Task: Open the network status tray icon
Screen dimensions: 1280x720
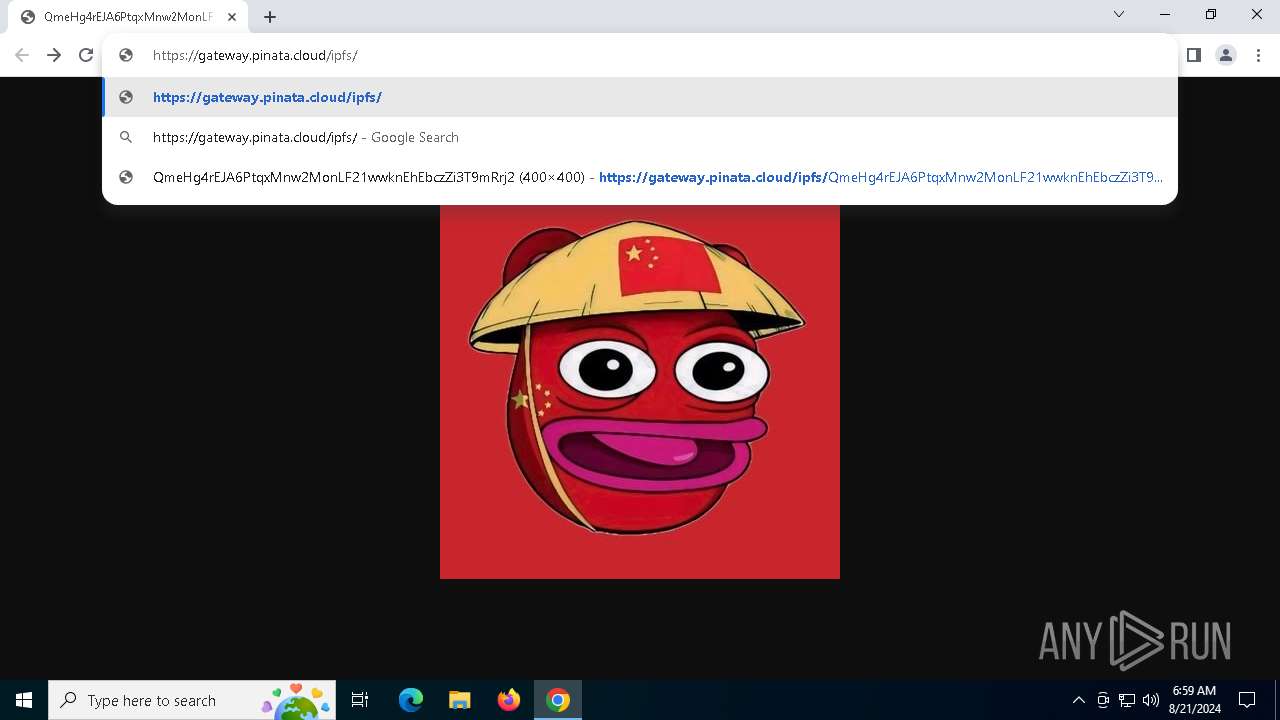Action: [x=1127, y=700]
